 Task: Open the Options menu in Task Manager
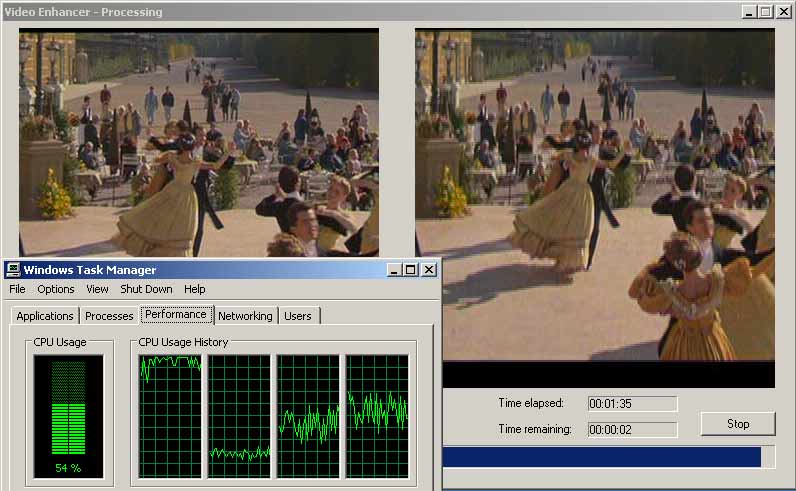56,289
